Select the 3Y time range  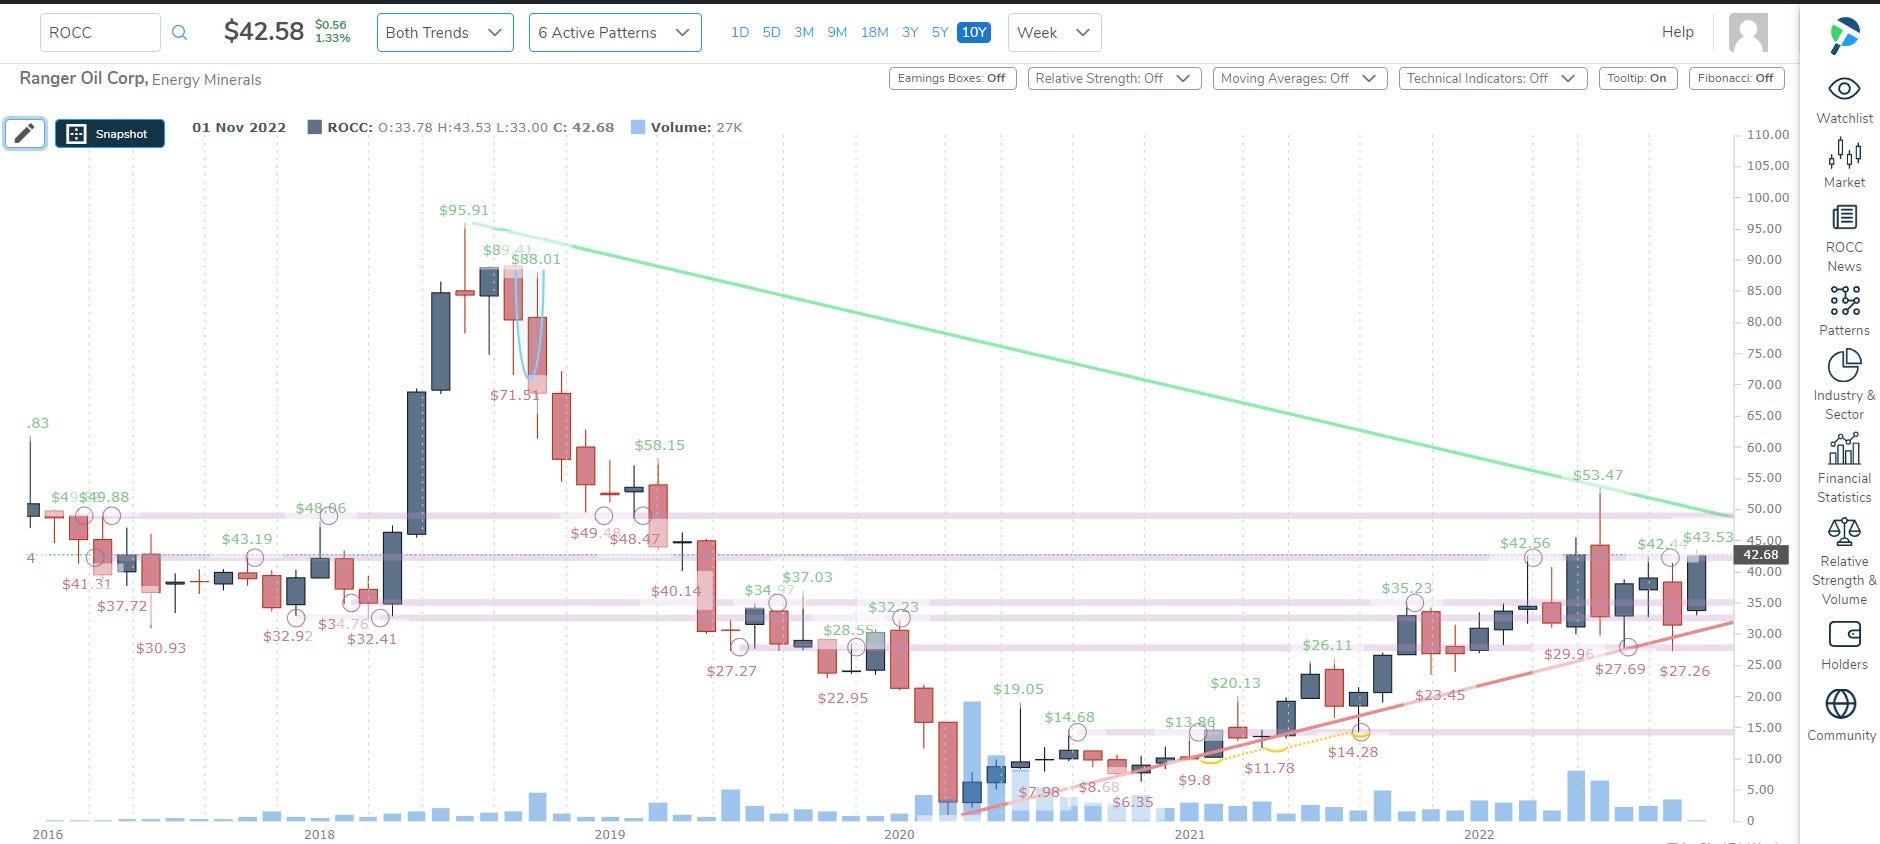tap(910, 32)
